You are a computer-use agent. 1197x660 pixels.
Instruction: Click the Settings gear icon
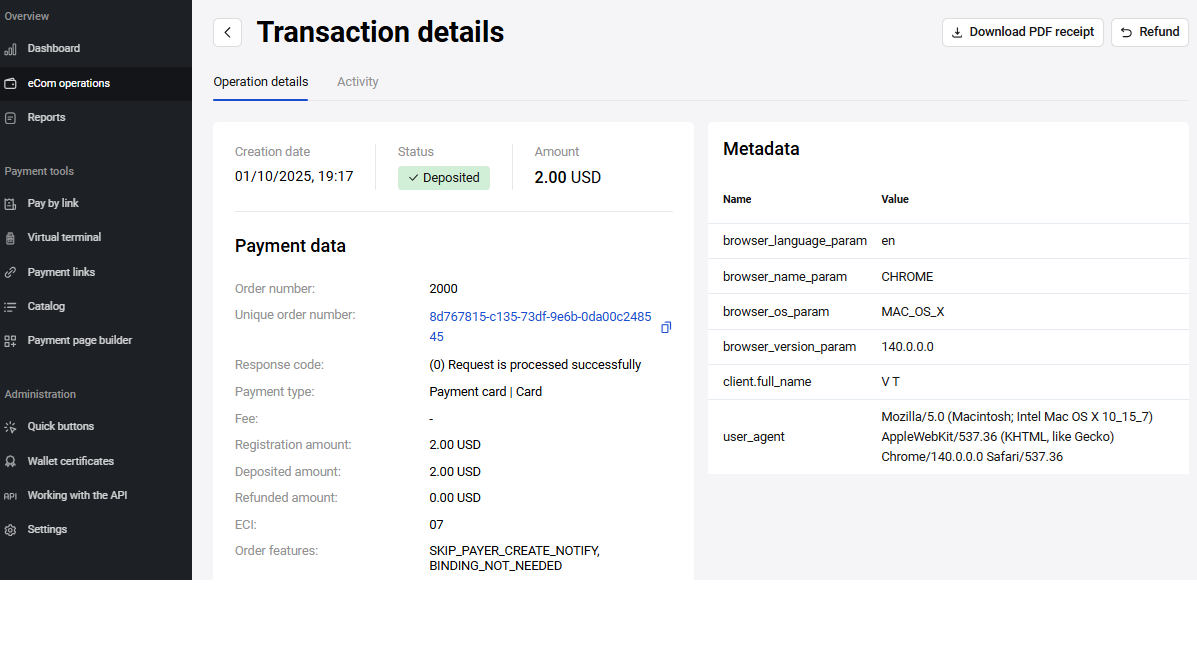[x=10, y=530]
